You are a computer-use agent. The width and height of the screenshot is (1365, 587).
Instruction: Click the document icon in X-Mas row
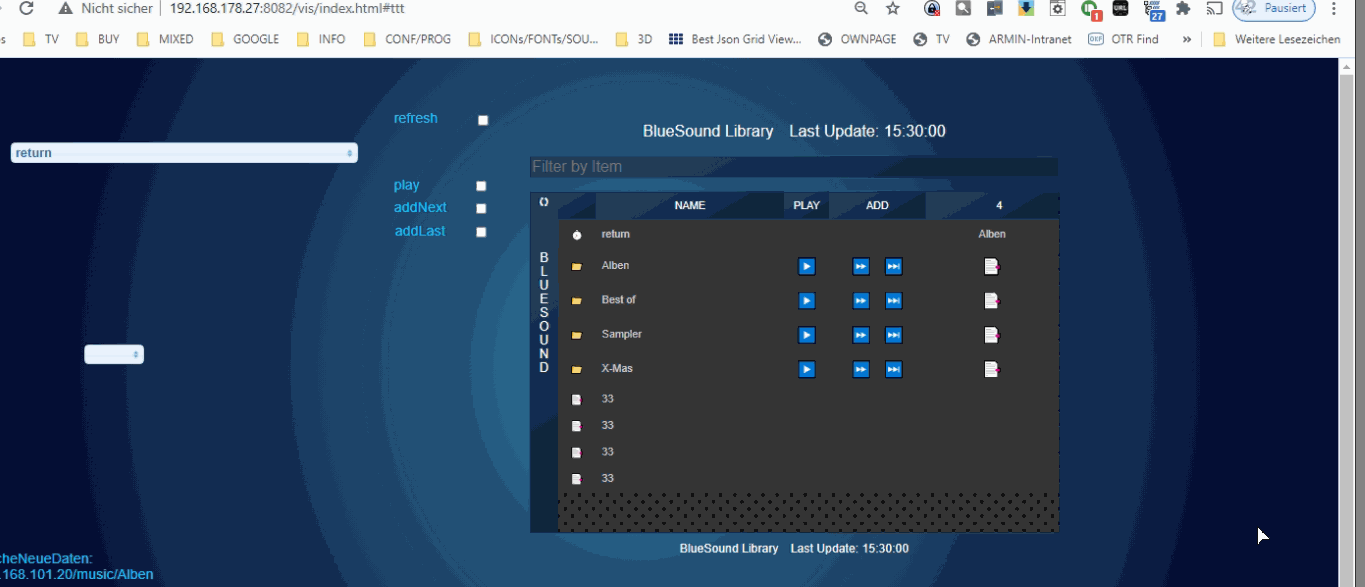(x=991, y=370)
